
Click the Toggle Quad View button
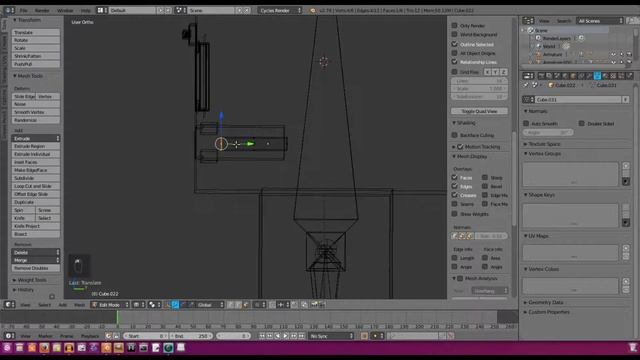click(x=479, y=111)
